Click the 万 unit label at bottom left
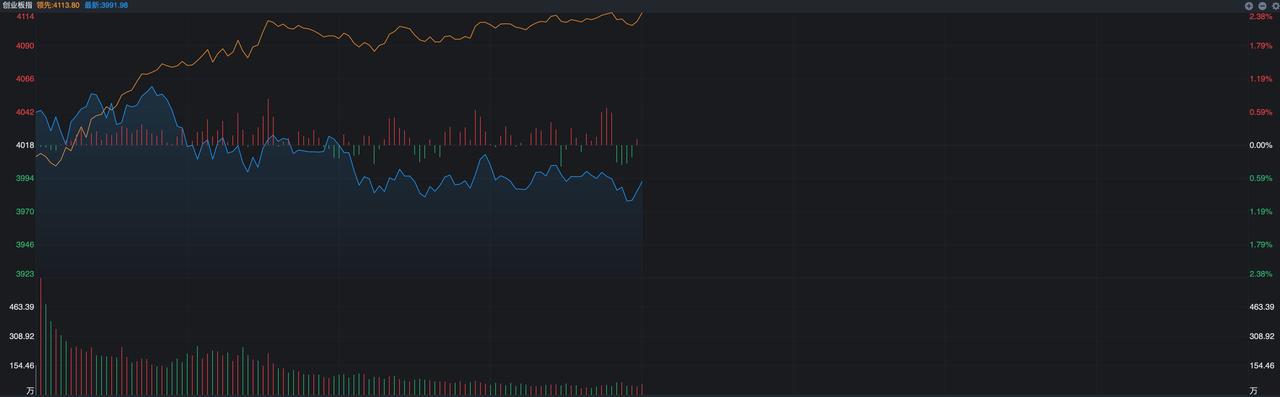Viewport: 1280px width, 397px height. pos(30,390)
